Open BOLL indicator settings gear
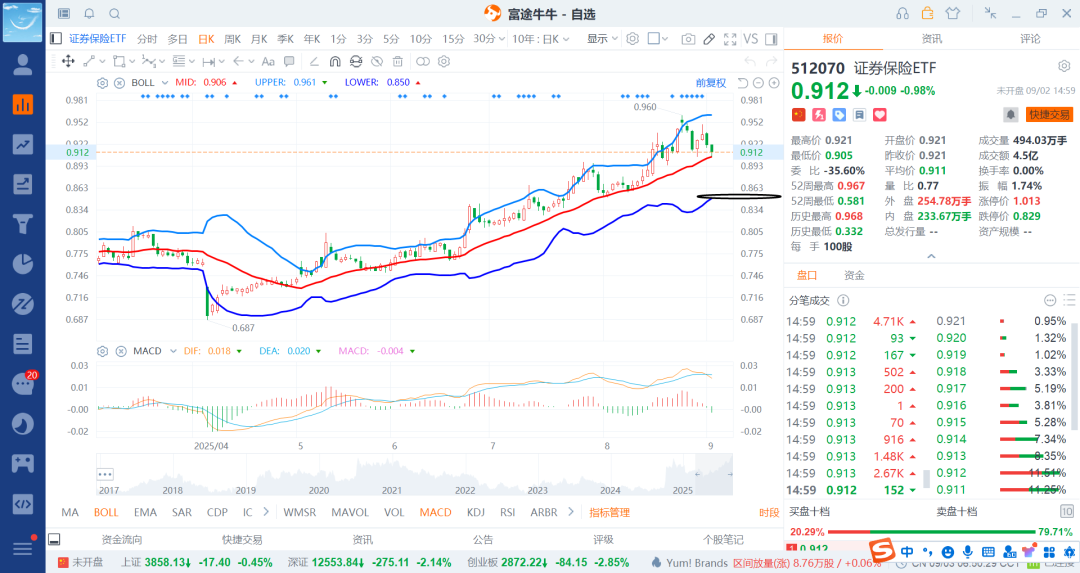 (x=103, y=83)
